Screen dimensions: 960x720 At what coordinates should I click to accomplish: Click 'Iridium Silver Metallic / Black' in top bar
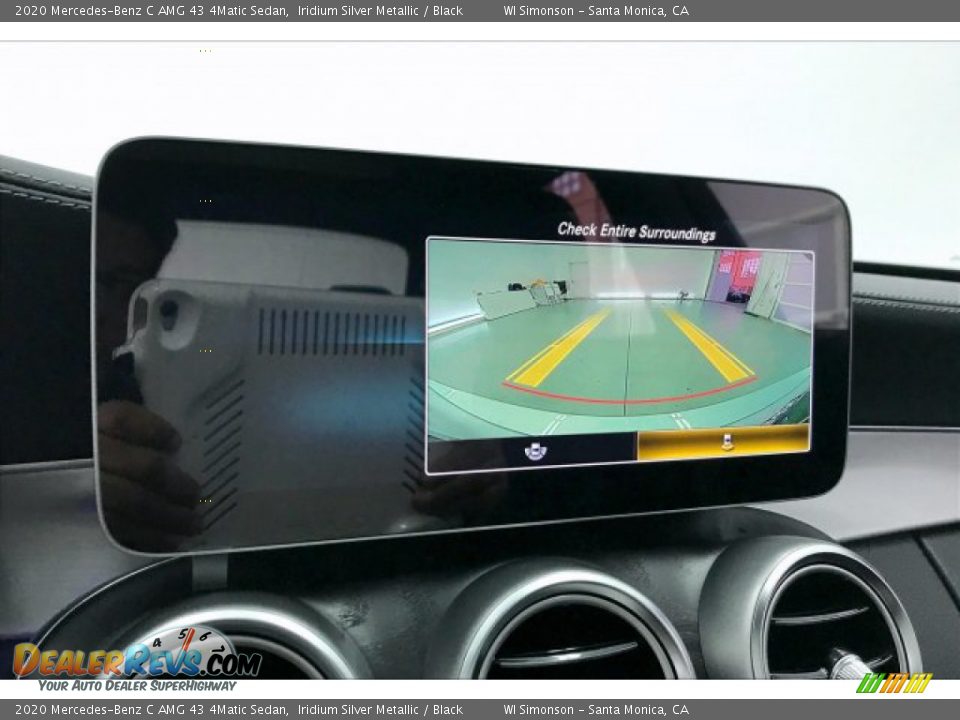click(380, 11)
